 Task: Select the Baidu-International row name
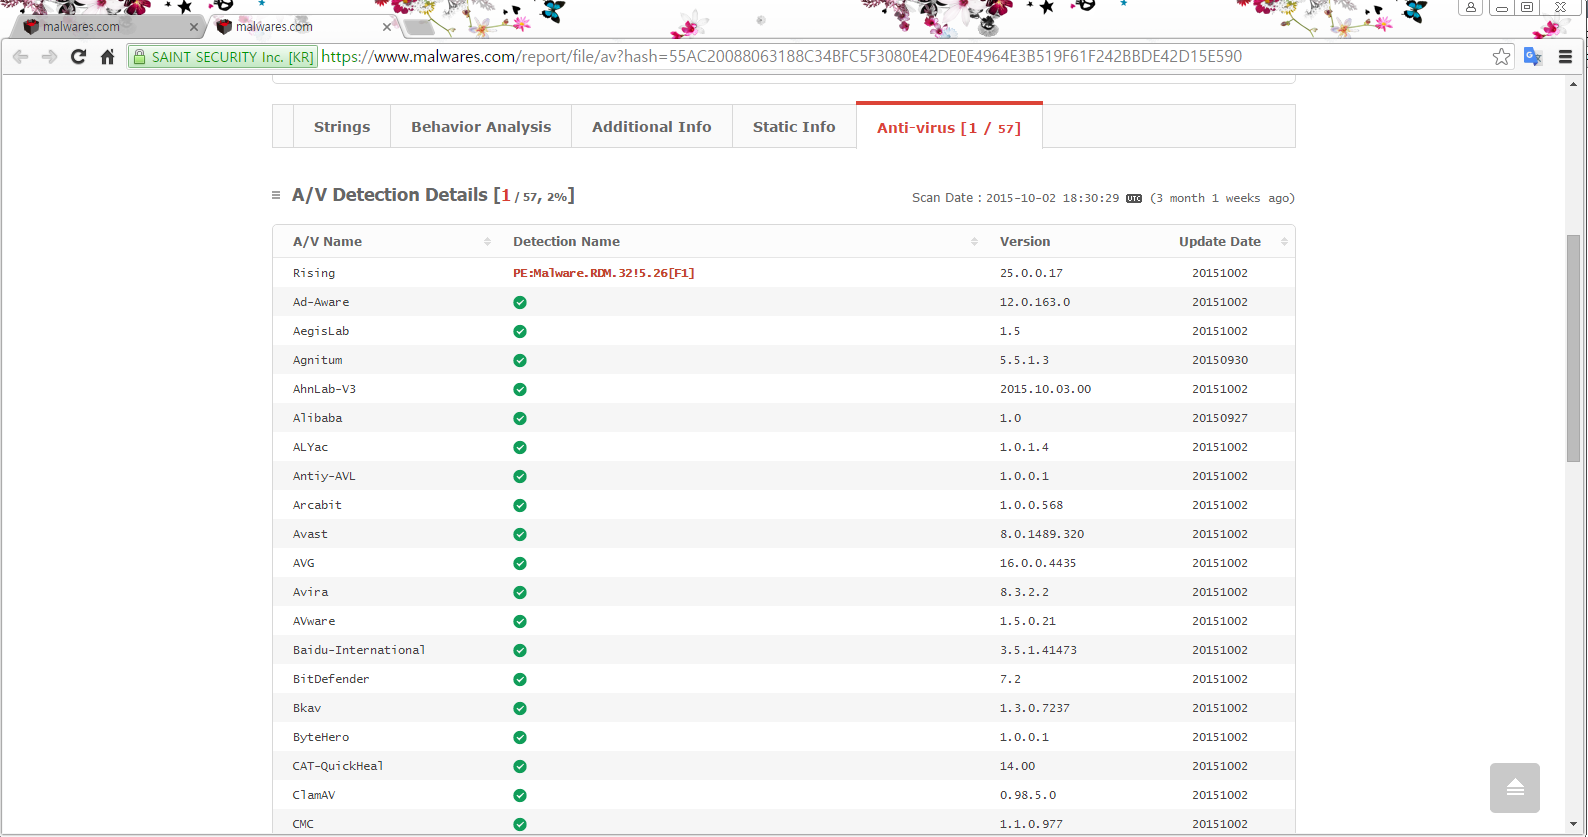coord(359,650)
